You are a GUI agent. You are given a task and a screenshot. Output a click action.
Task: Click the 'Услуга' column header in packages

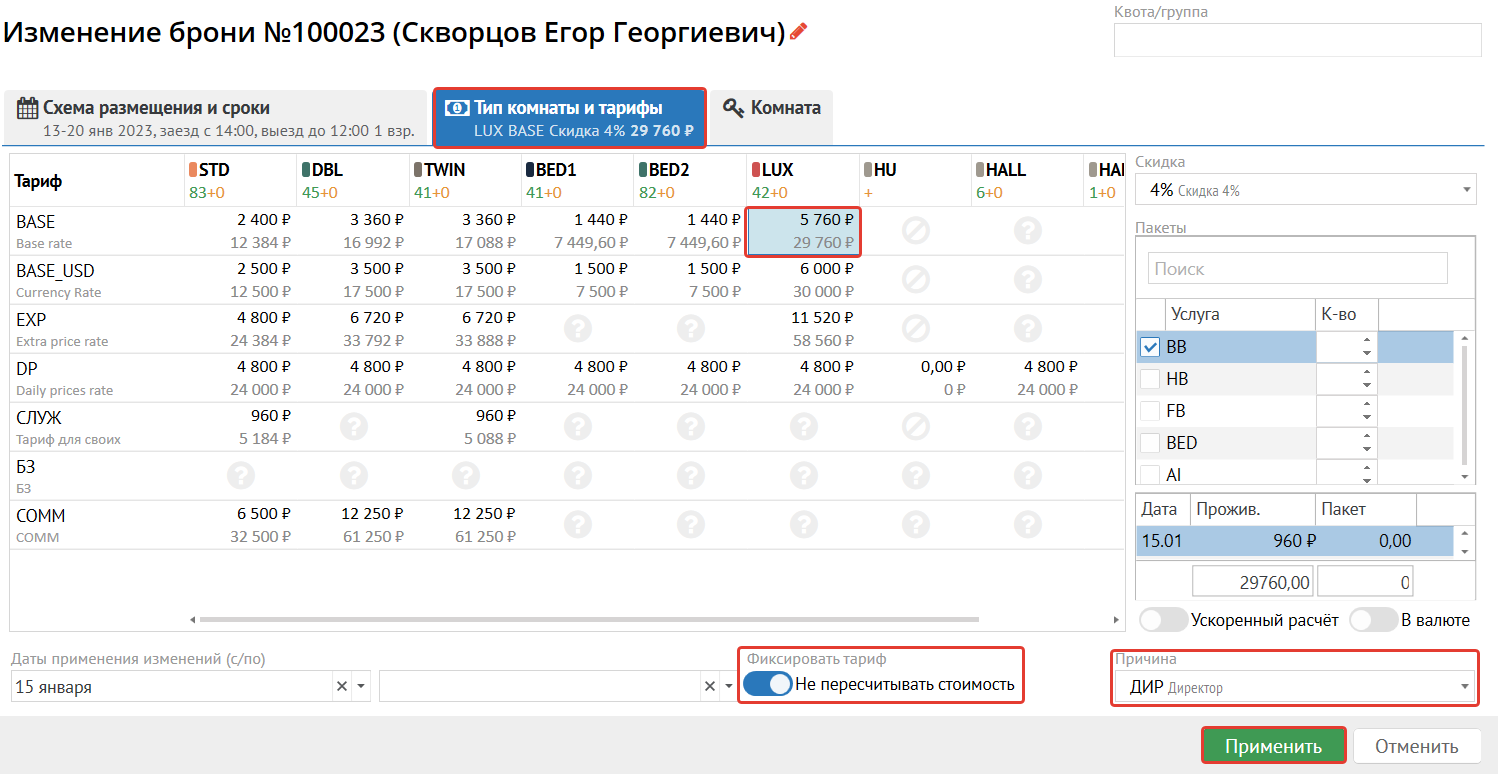[1240, 314]
